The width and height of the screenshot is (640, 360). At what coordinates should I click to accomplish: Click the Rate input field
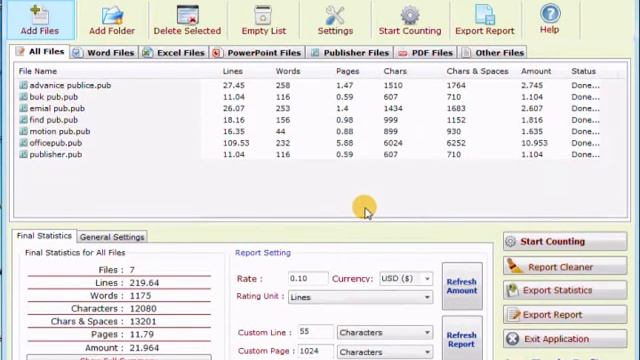[x=308, y=278]
